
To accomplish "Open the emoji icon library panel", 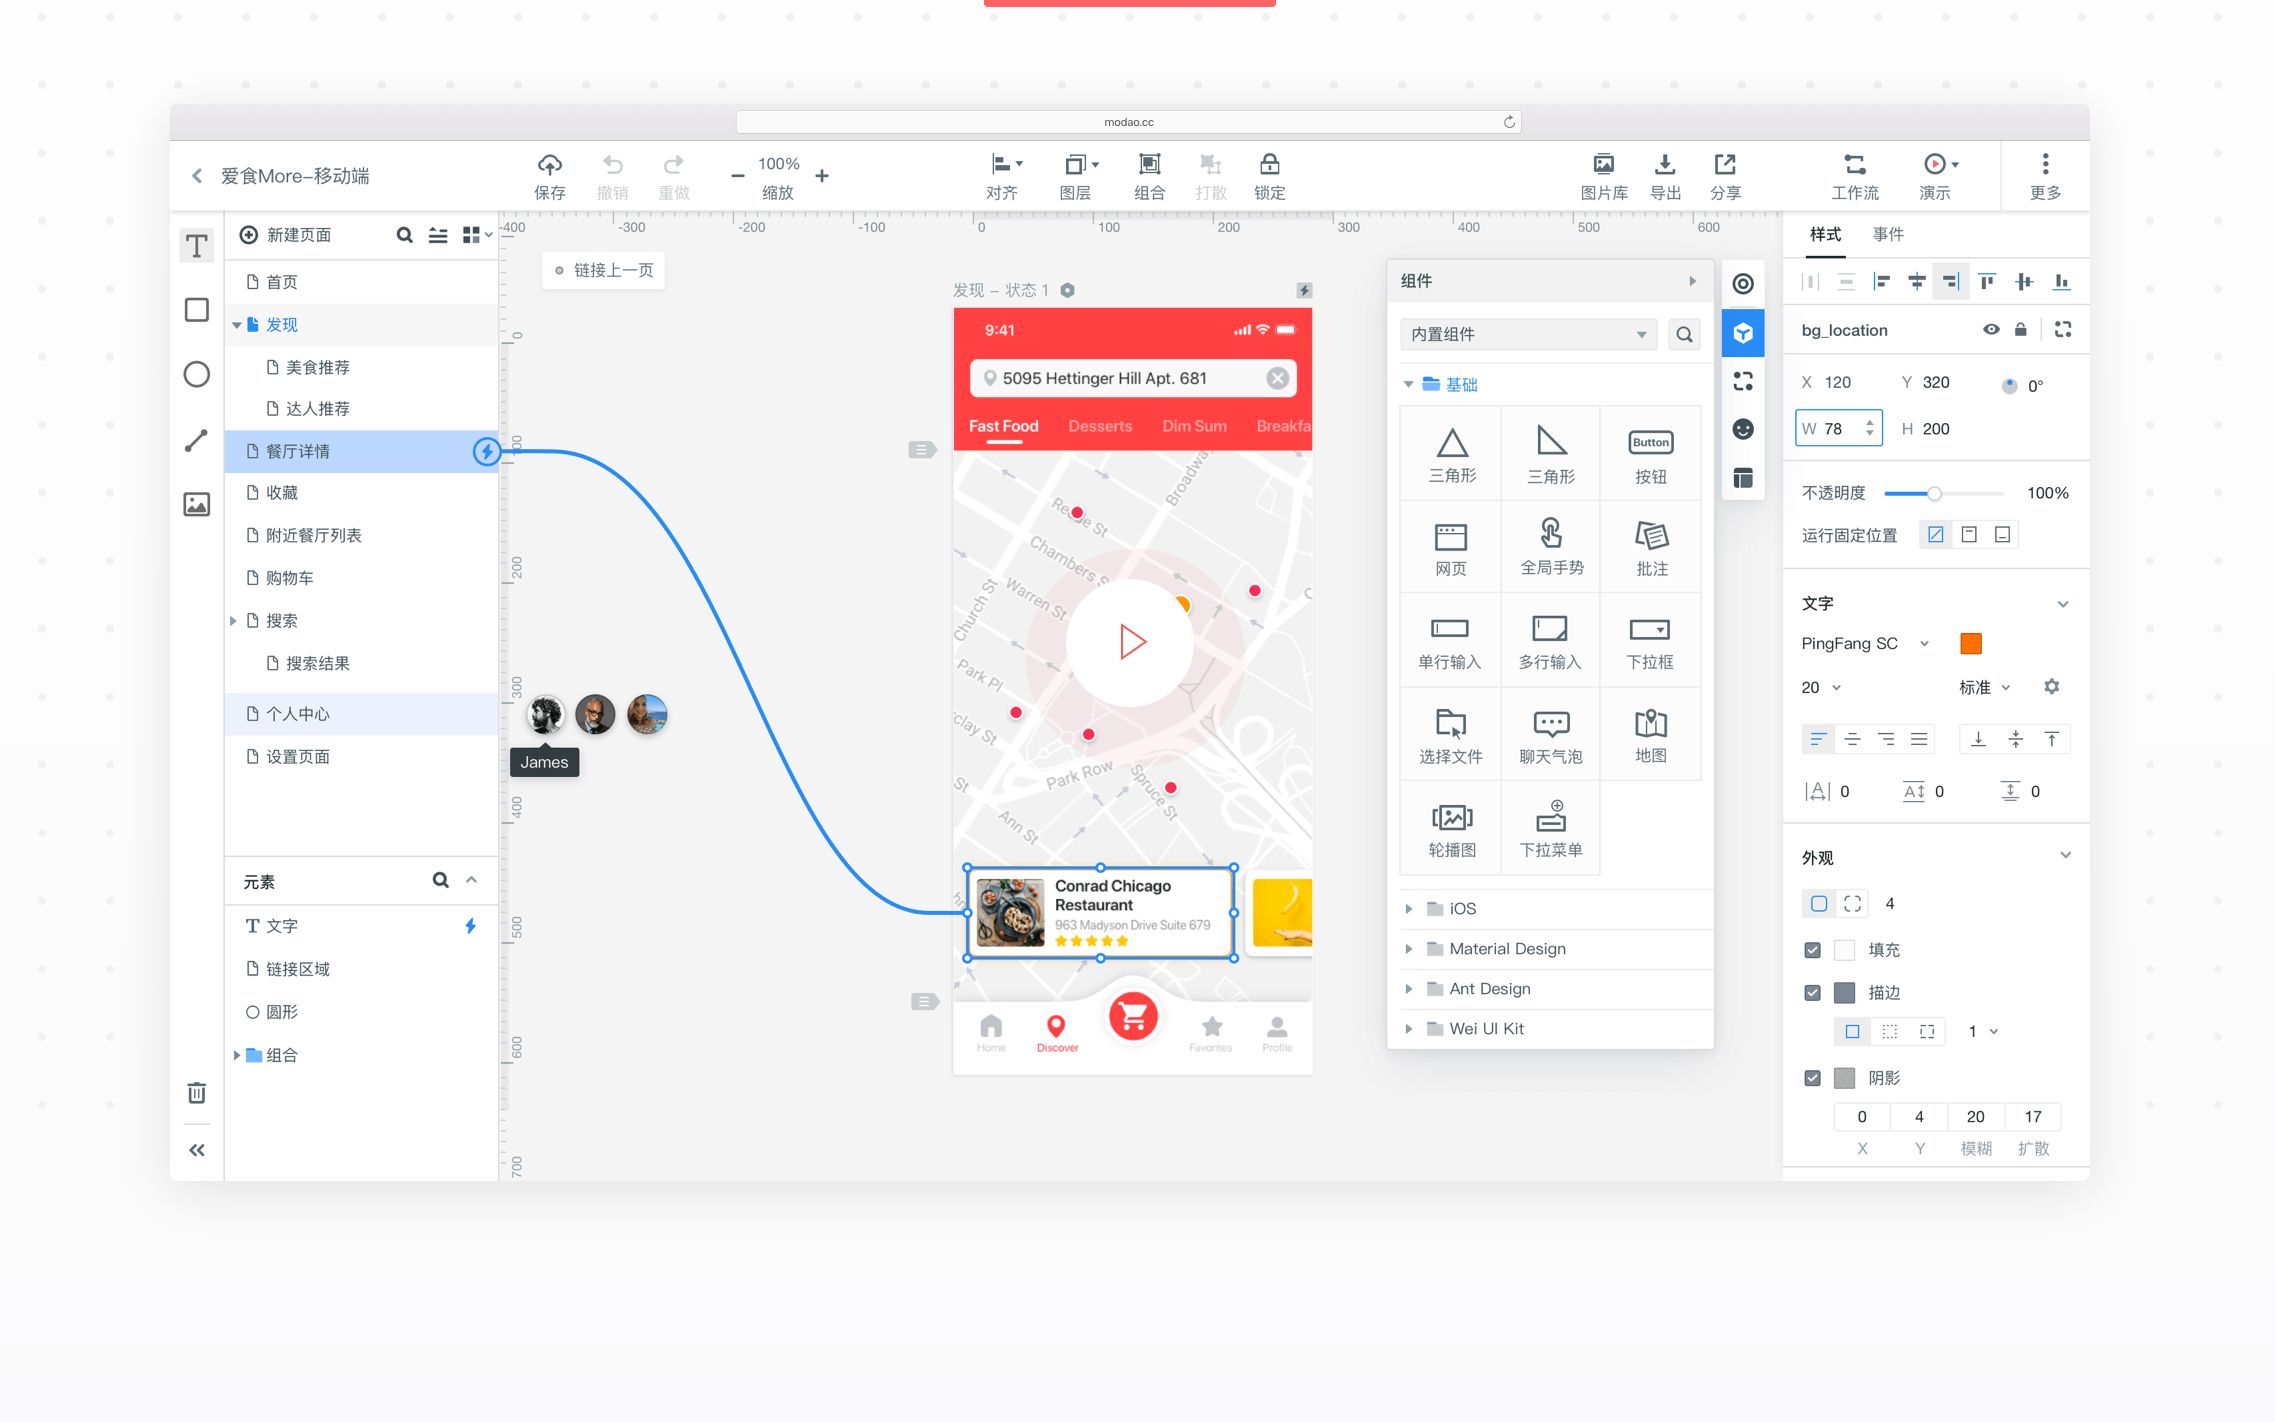I will point(1743,429).
